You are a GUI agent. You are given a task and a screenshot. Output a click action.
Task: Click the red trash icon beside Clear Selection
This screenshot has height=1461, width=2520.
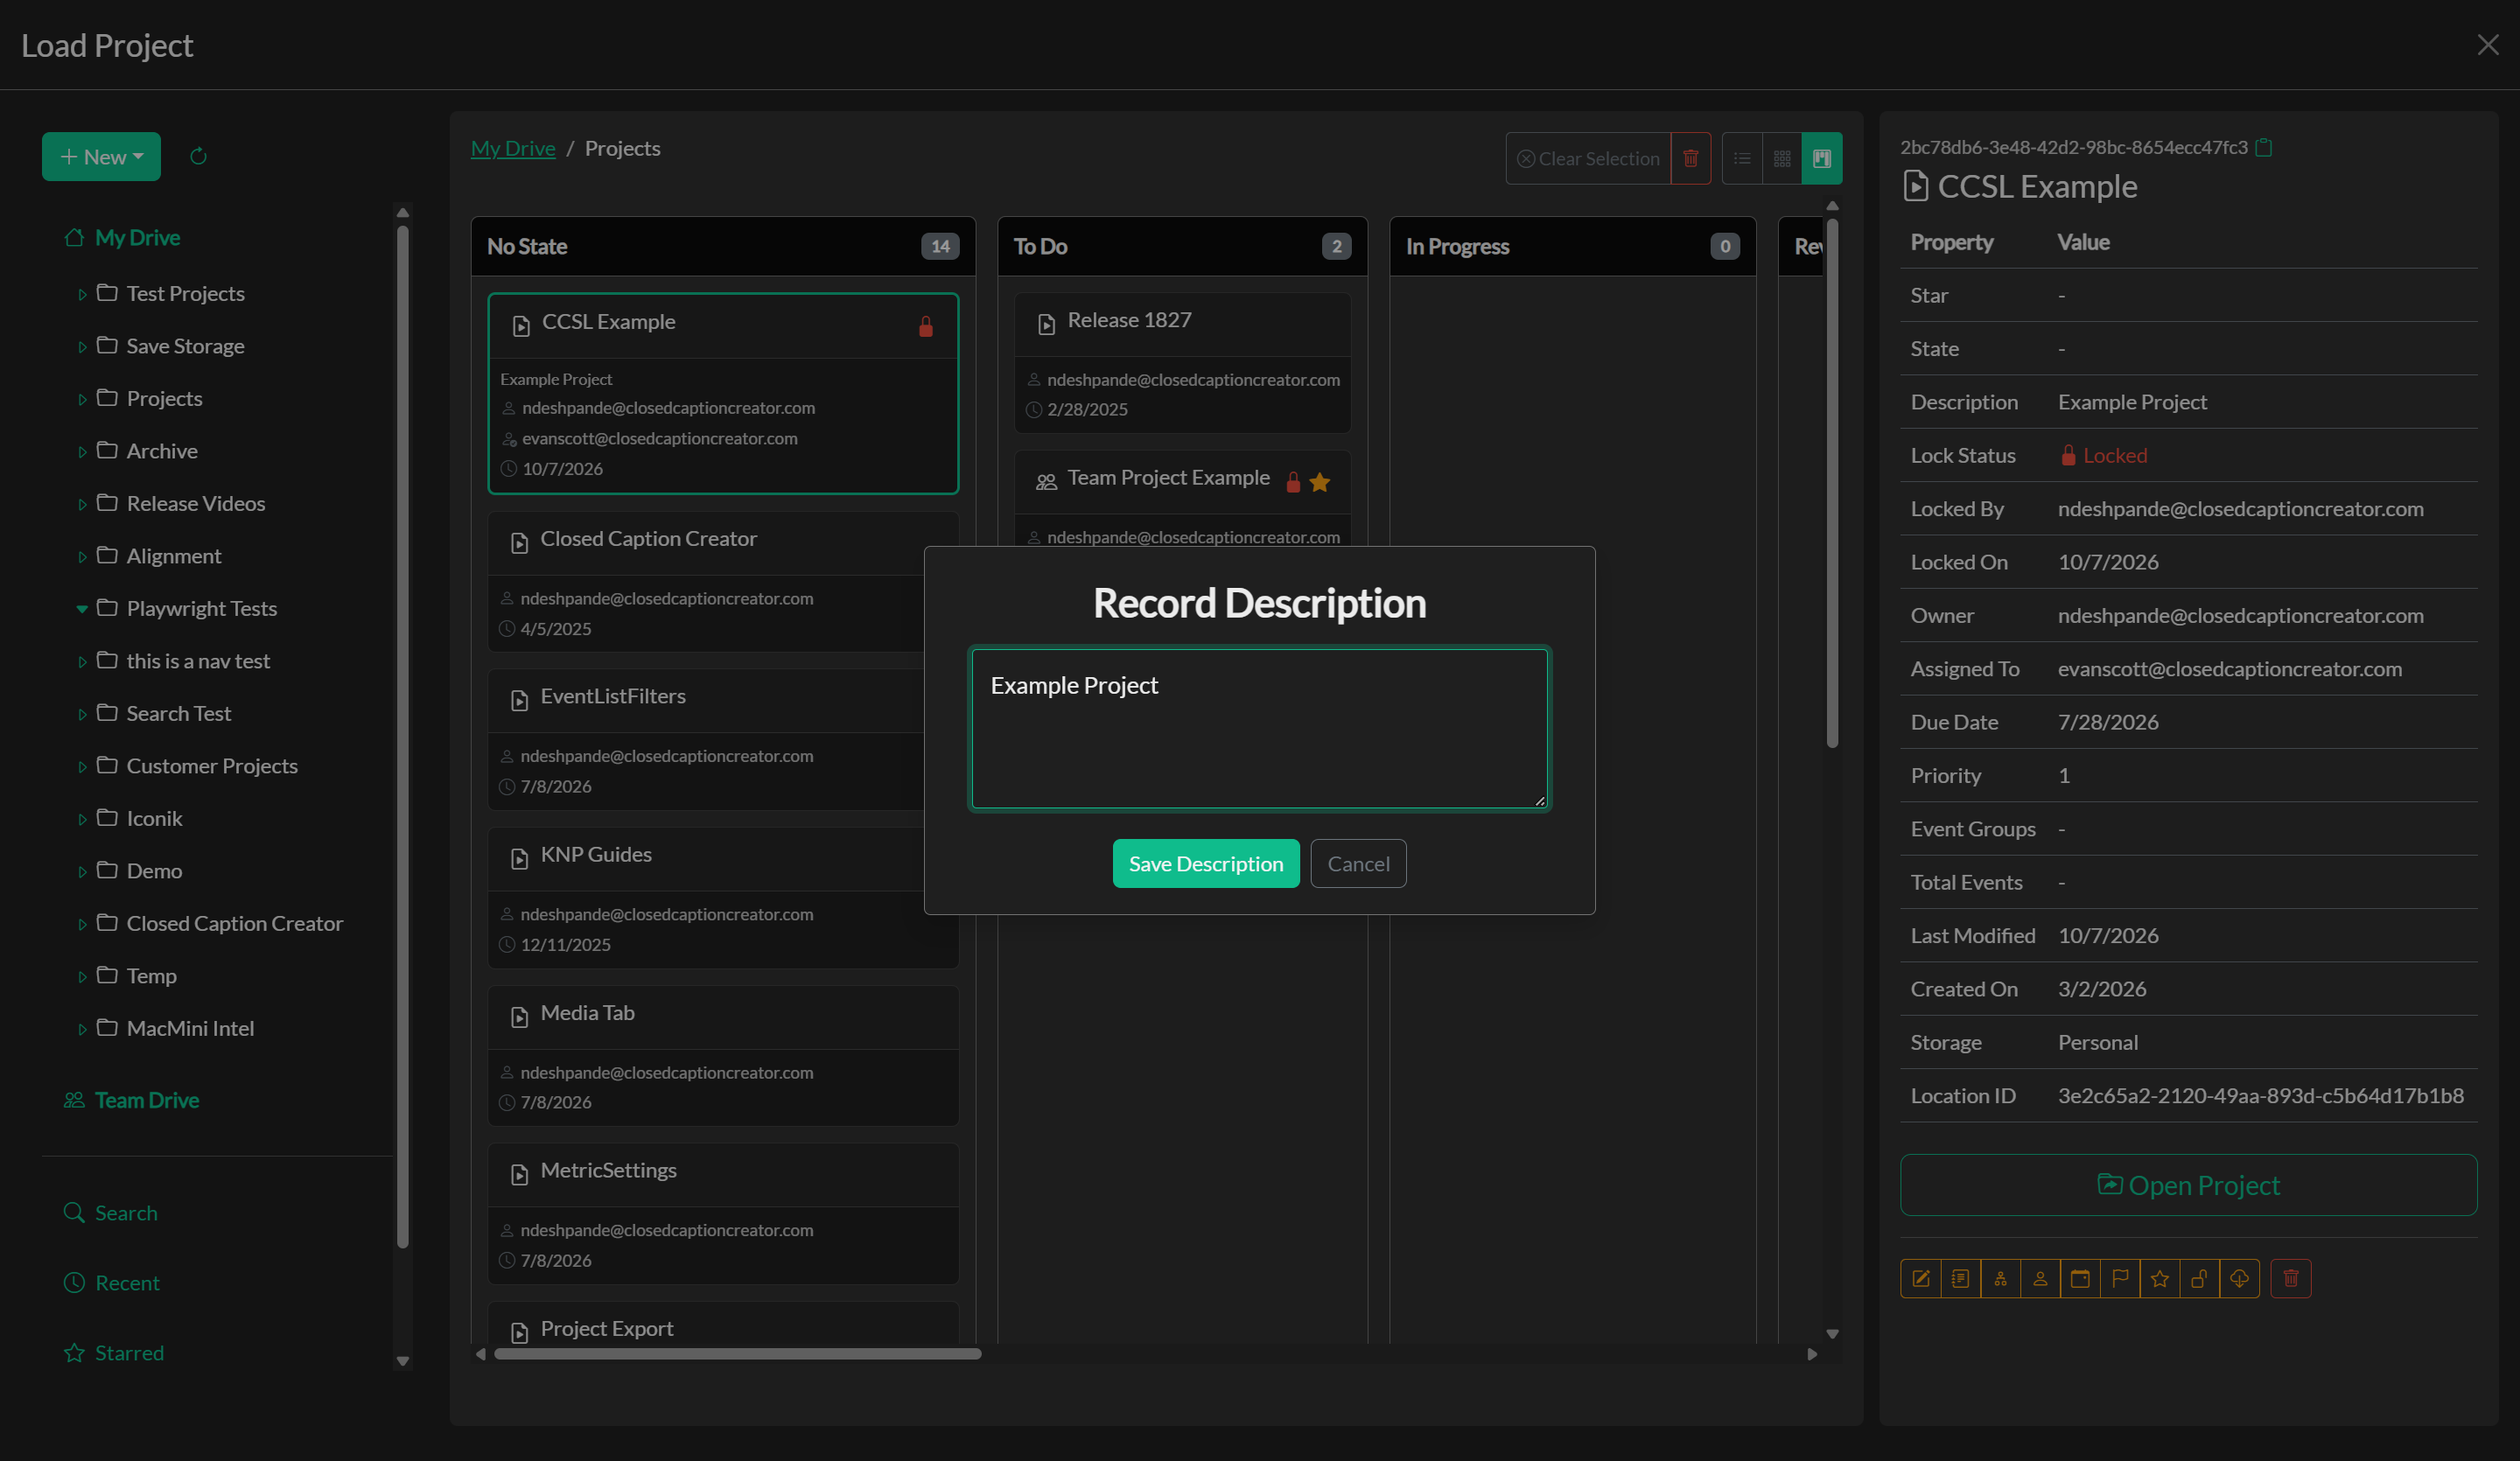1691,158
